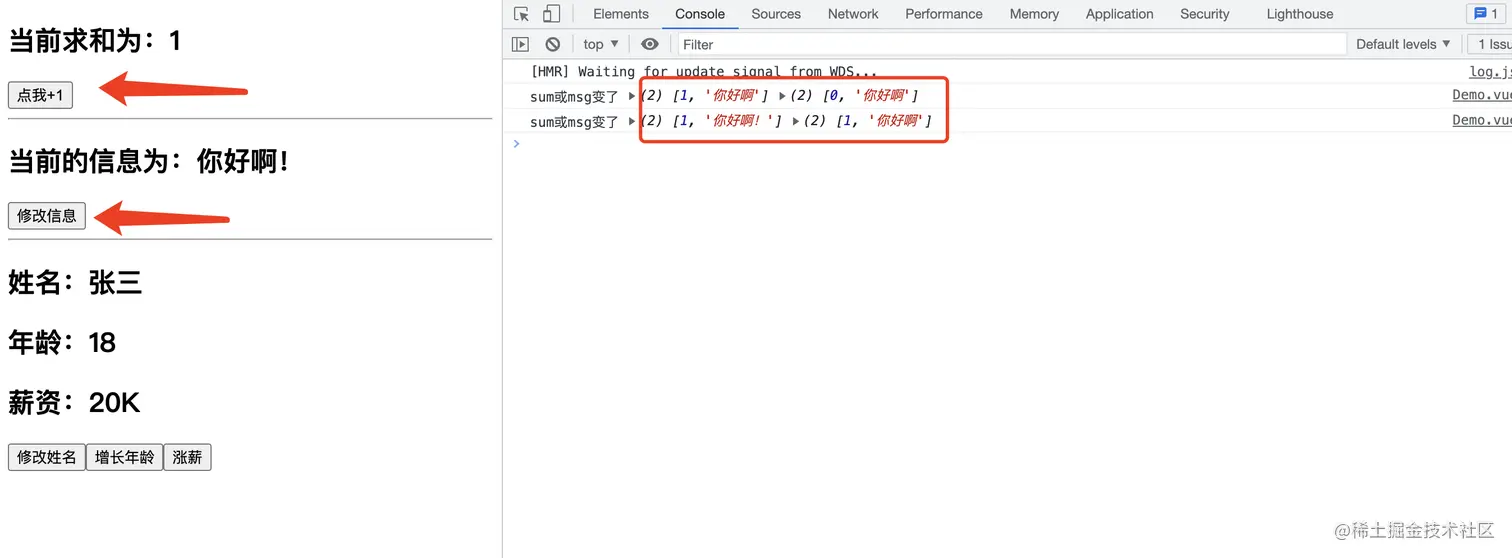Expand array [0, '你好啊'] in first log
This screenshot has height=558, width=1512.
click(782, 96)
